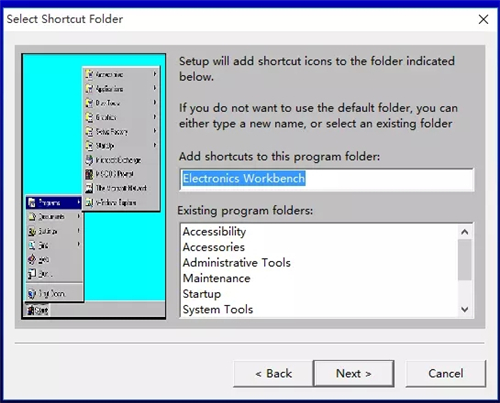Click the Documents icon in illustrated menu
500x403 pixels.
click(x=32, y=217)
